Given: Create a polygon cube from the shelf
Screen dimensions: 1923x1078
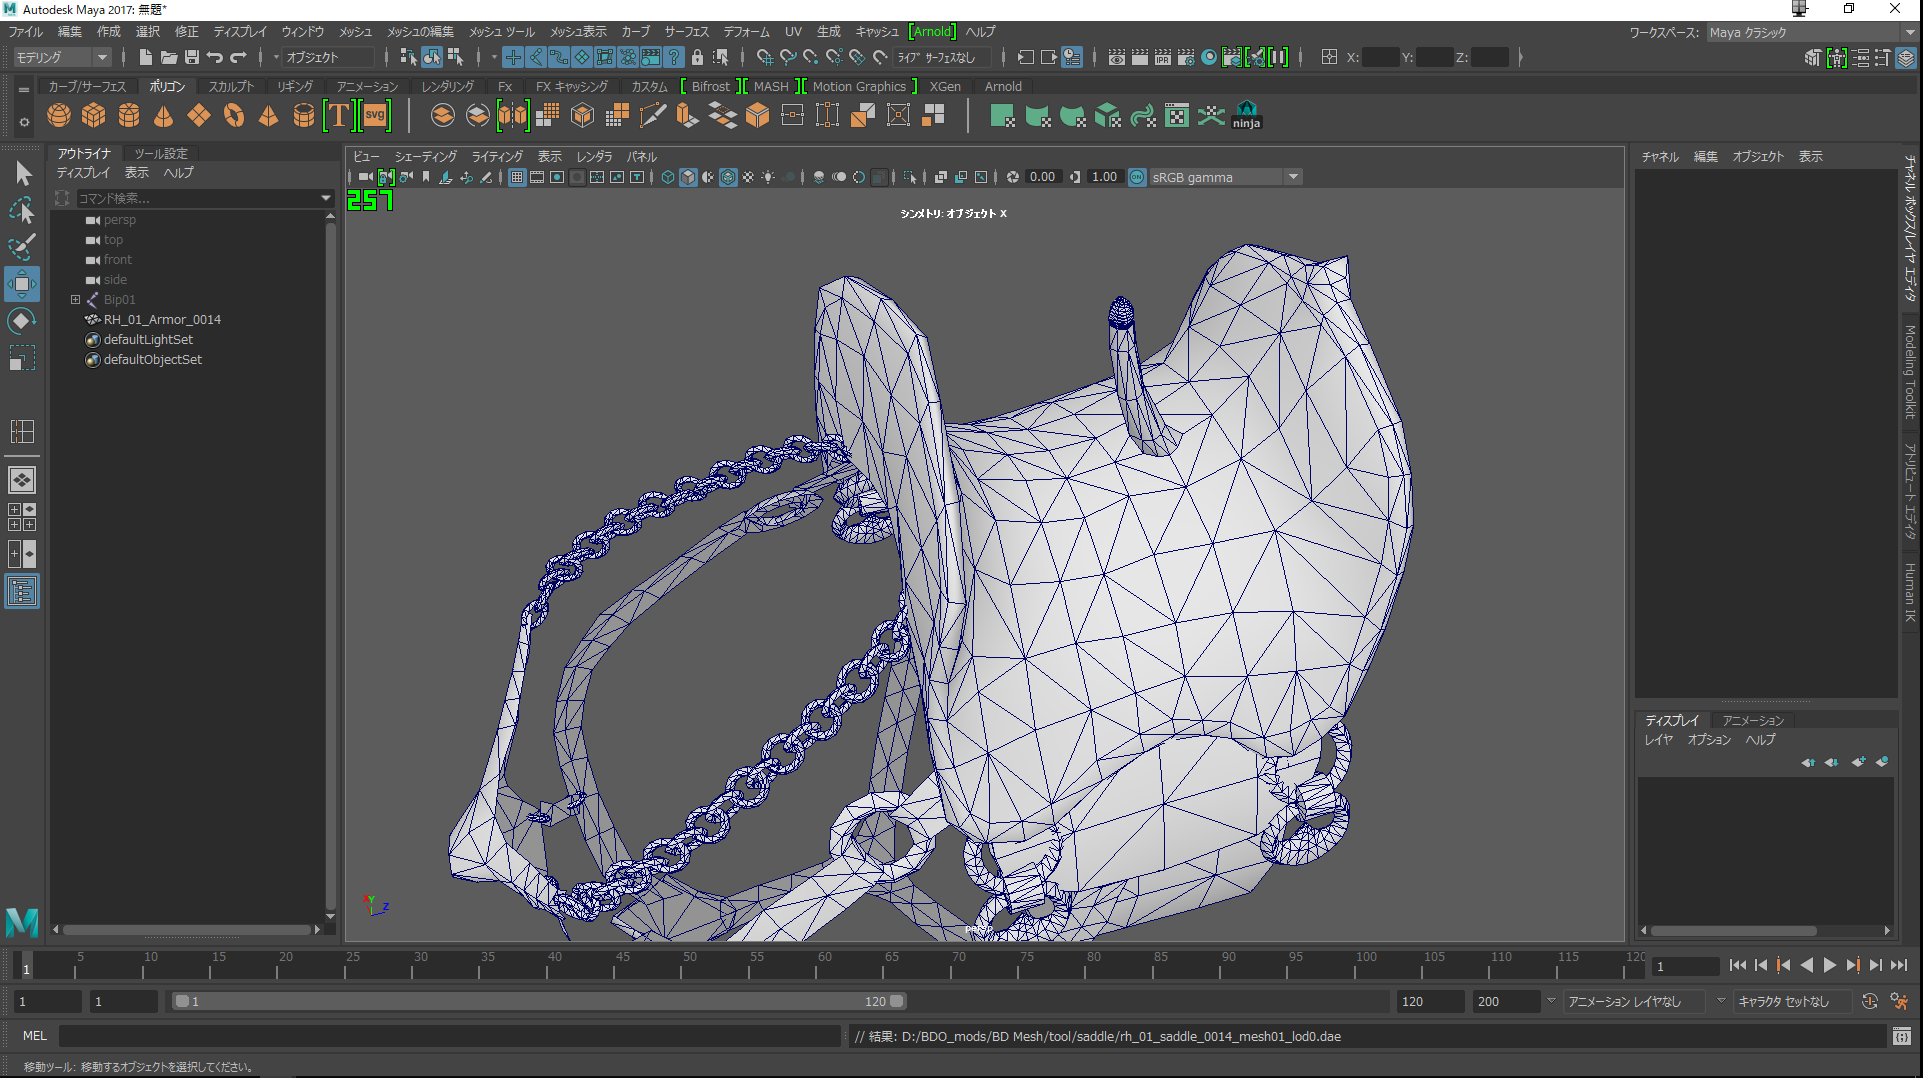Looking at the screenshot, I should (94, 116).
